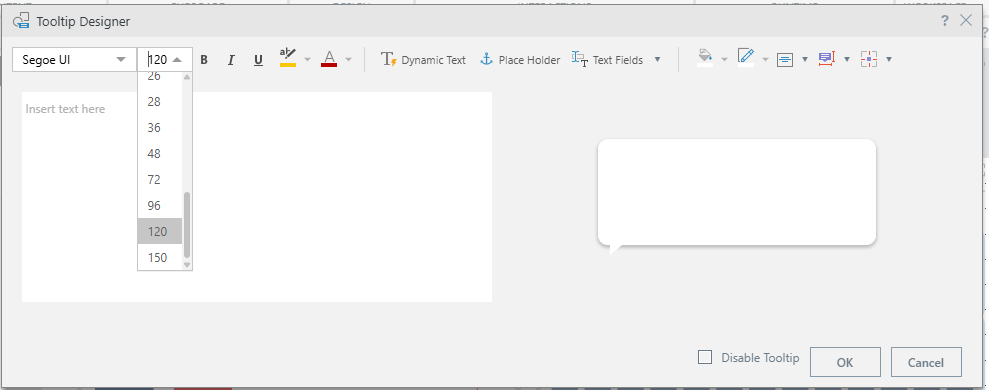Click the text alignment box icon

point(785,60)
